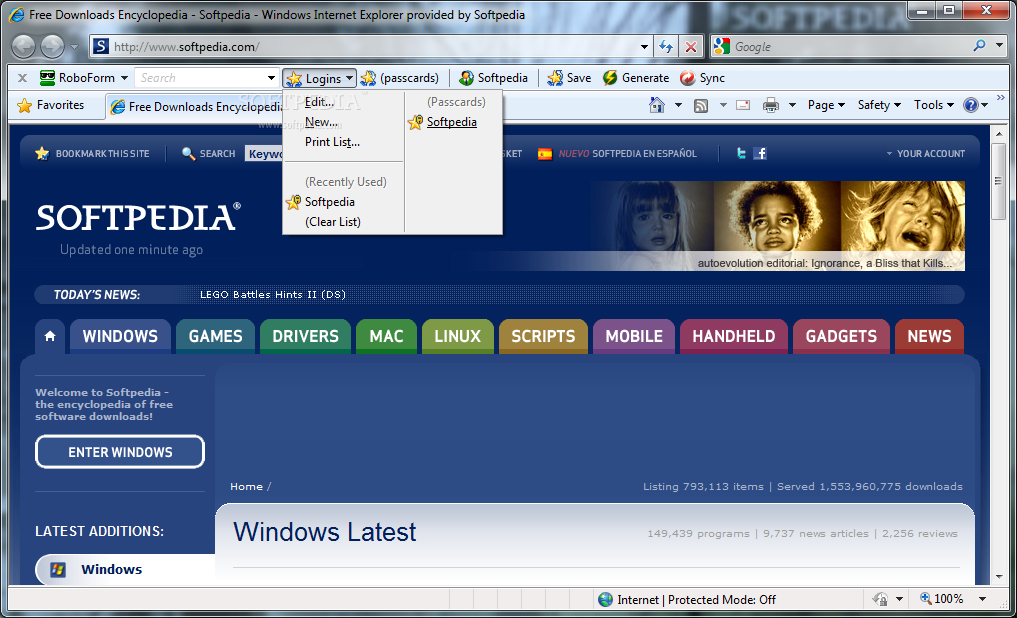Select recently used Softpedia login entry
The image size is (1017, 618).
pos(329,202)
